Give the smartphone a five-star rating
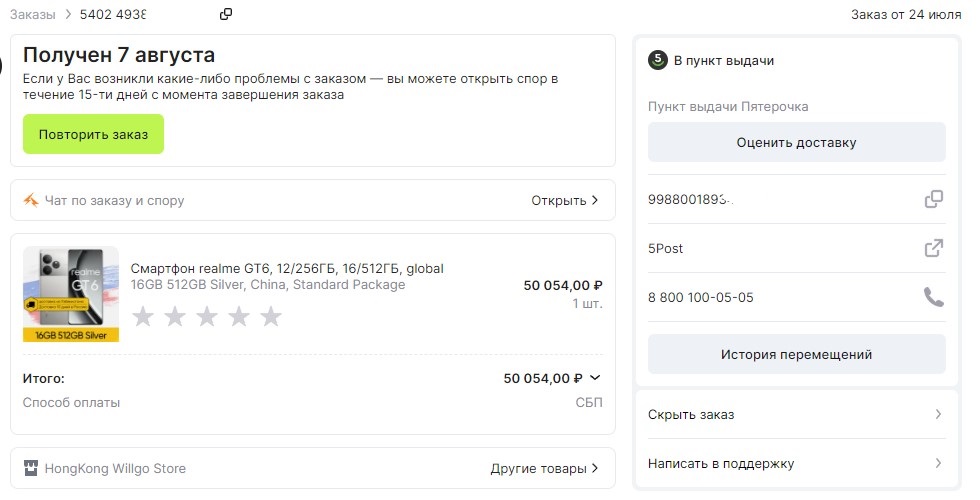 pyautogui.click(x=271, y=317)
